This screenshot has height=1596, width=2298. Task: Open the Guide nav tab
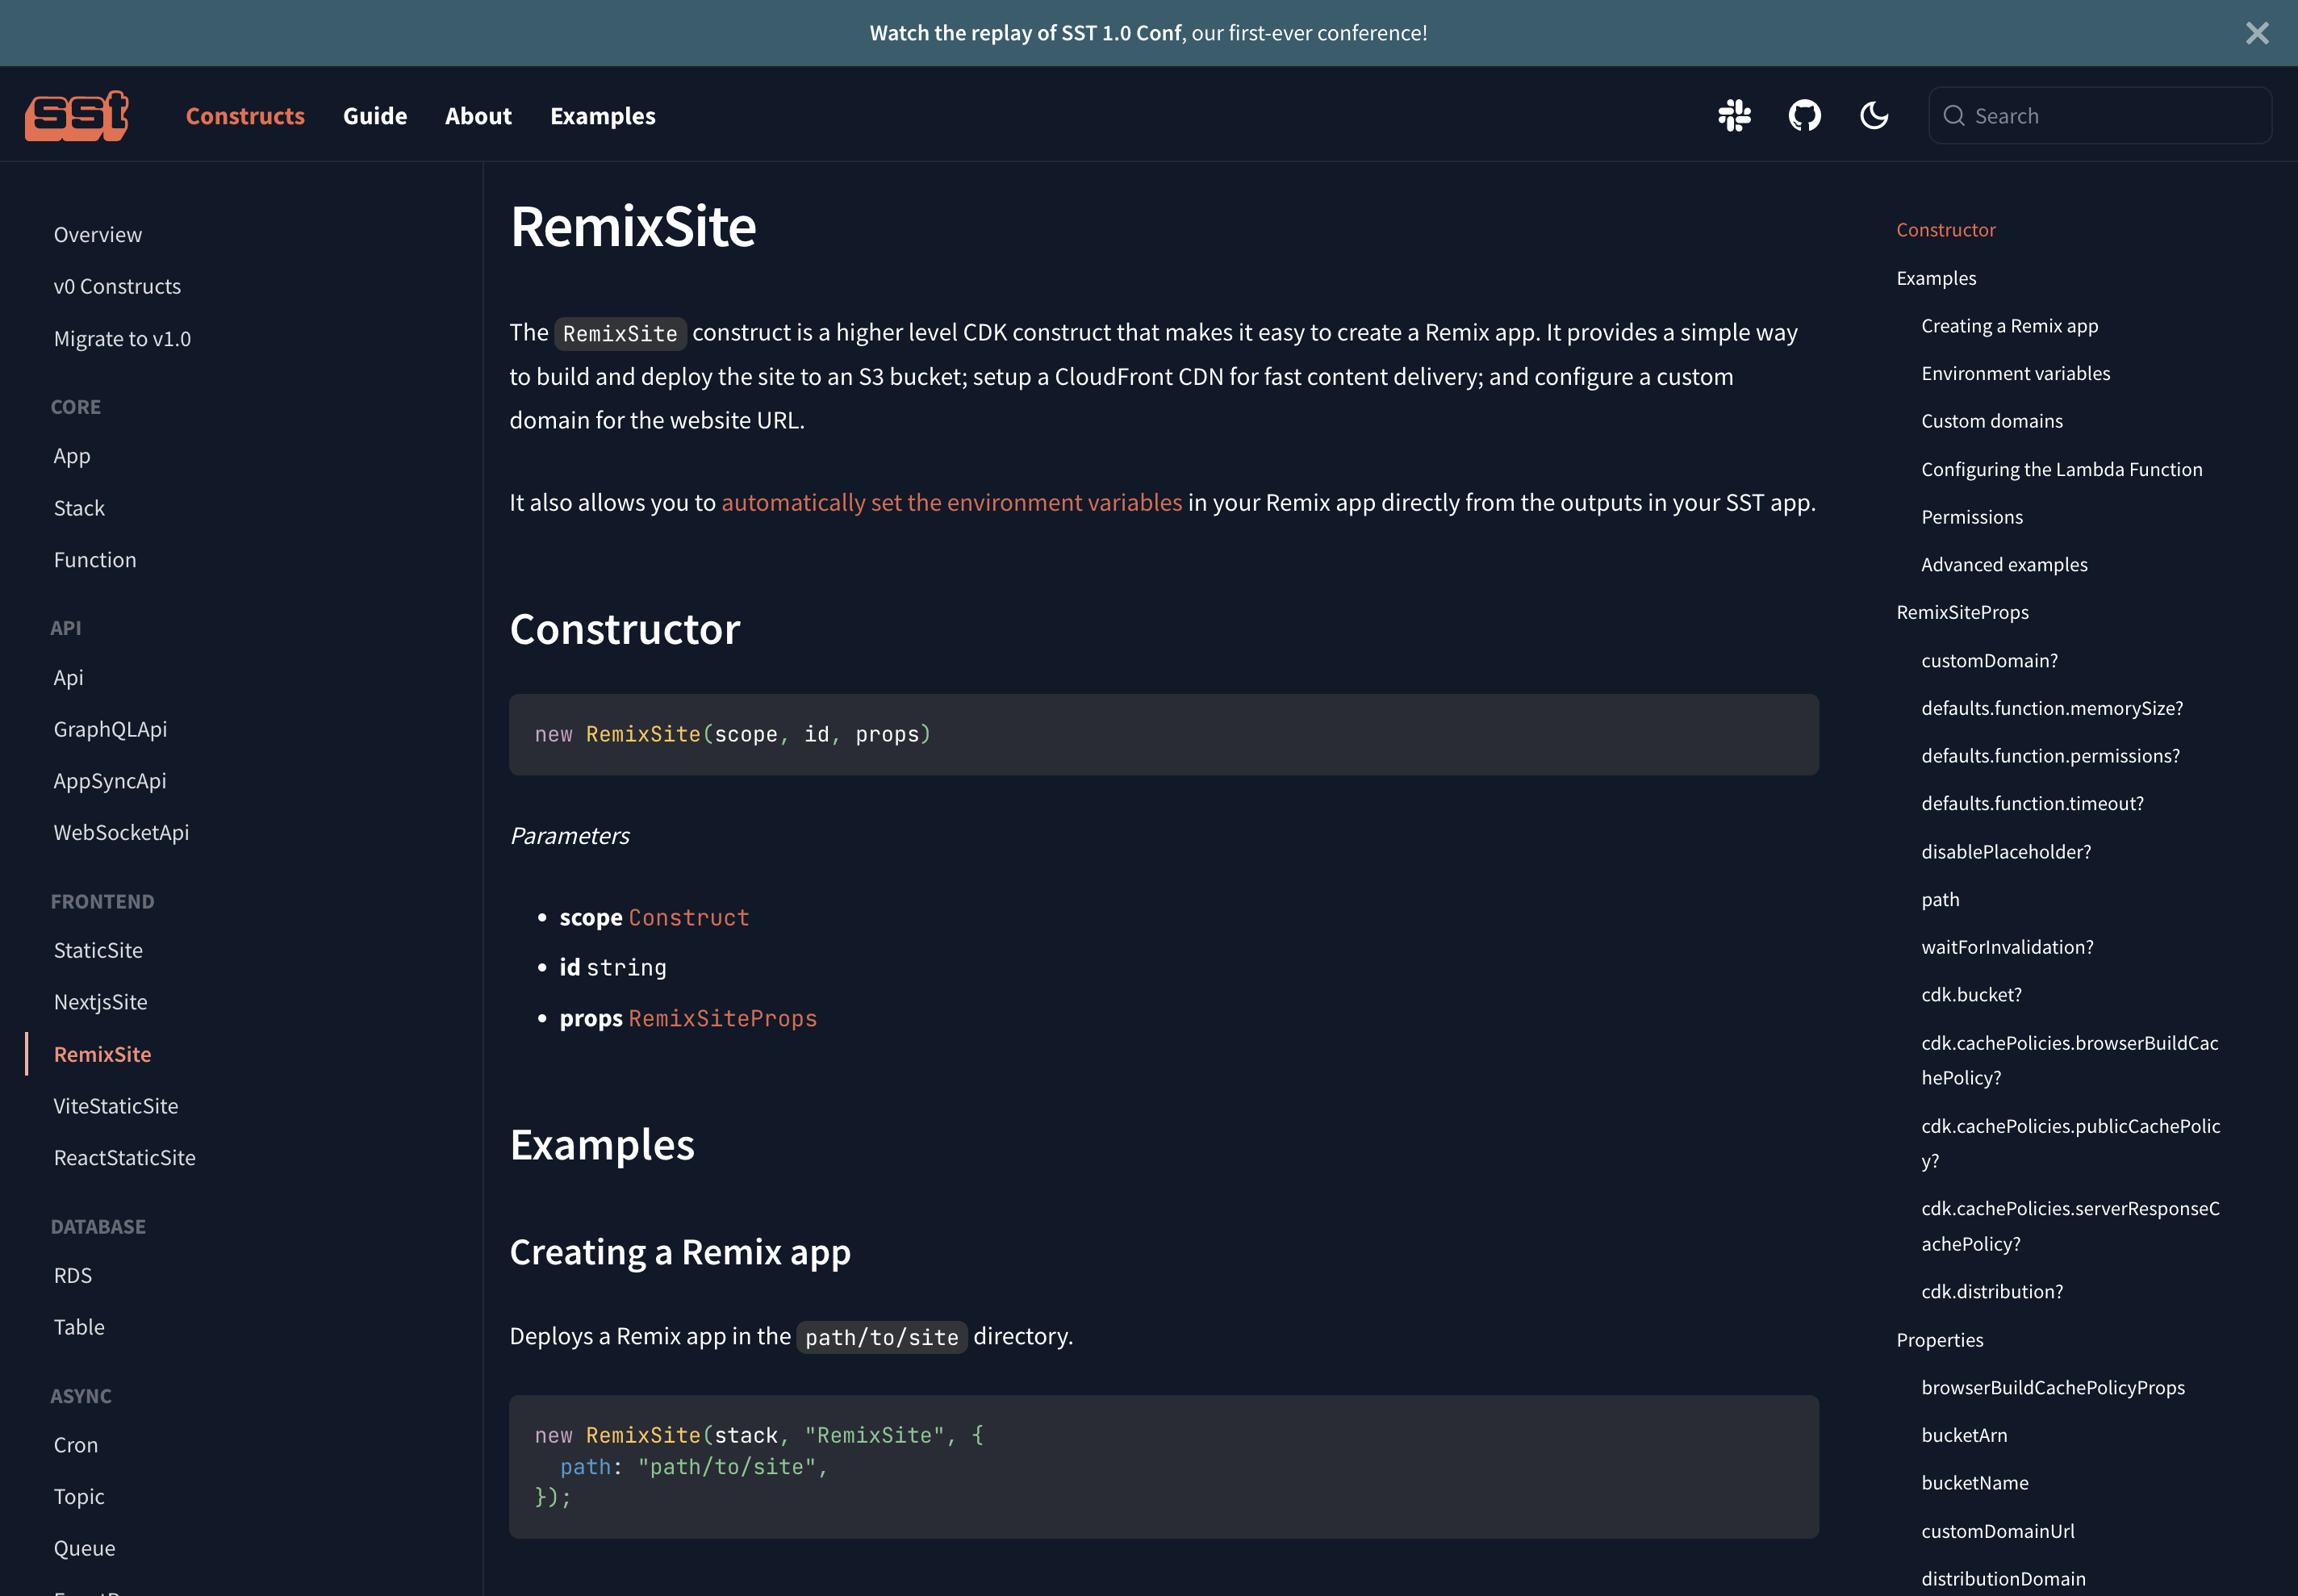click(x=375, y=116)
